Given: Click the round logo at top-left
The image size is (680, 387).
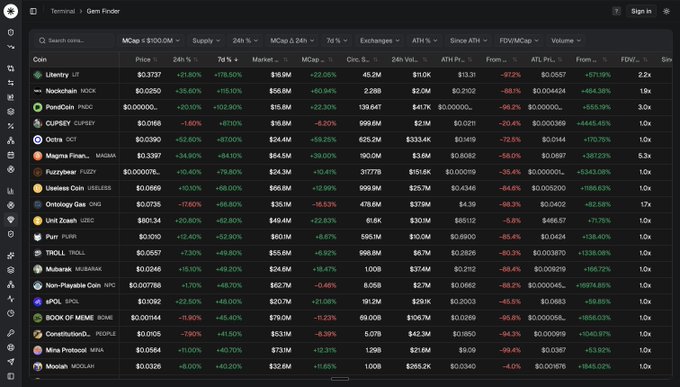Looking at the screenshot, I should coord(10,11).
